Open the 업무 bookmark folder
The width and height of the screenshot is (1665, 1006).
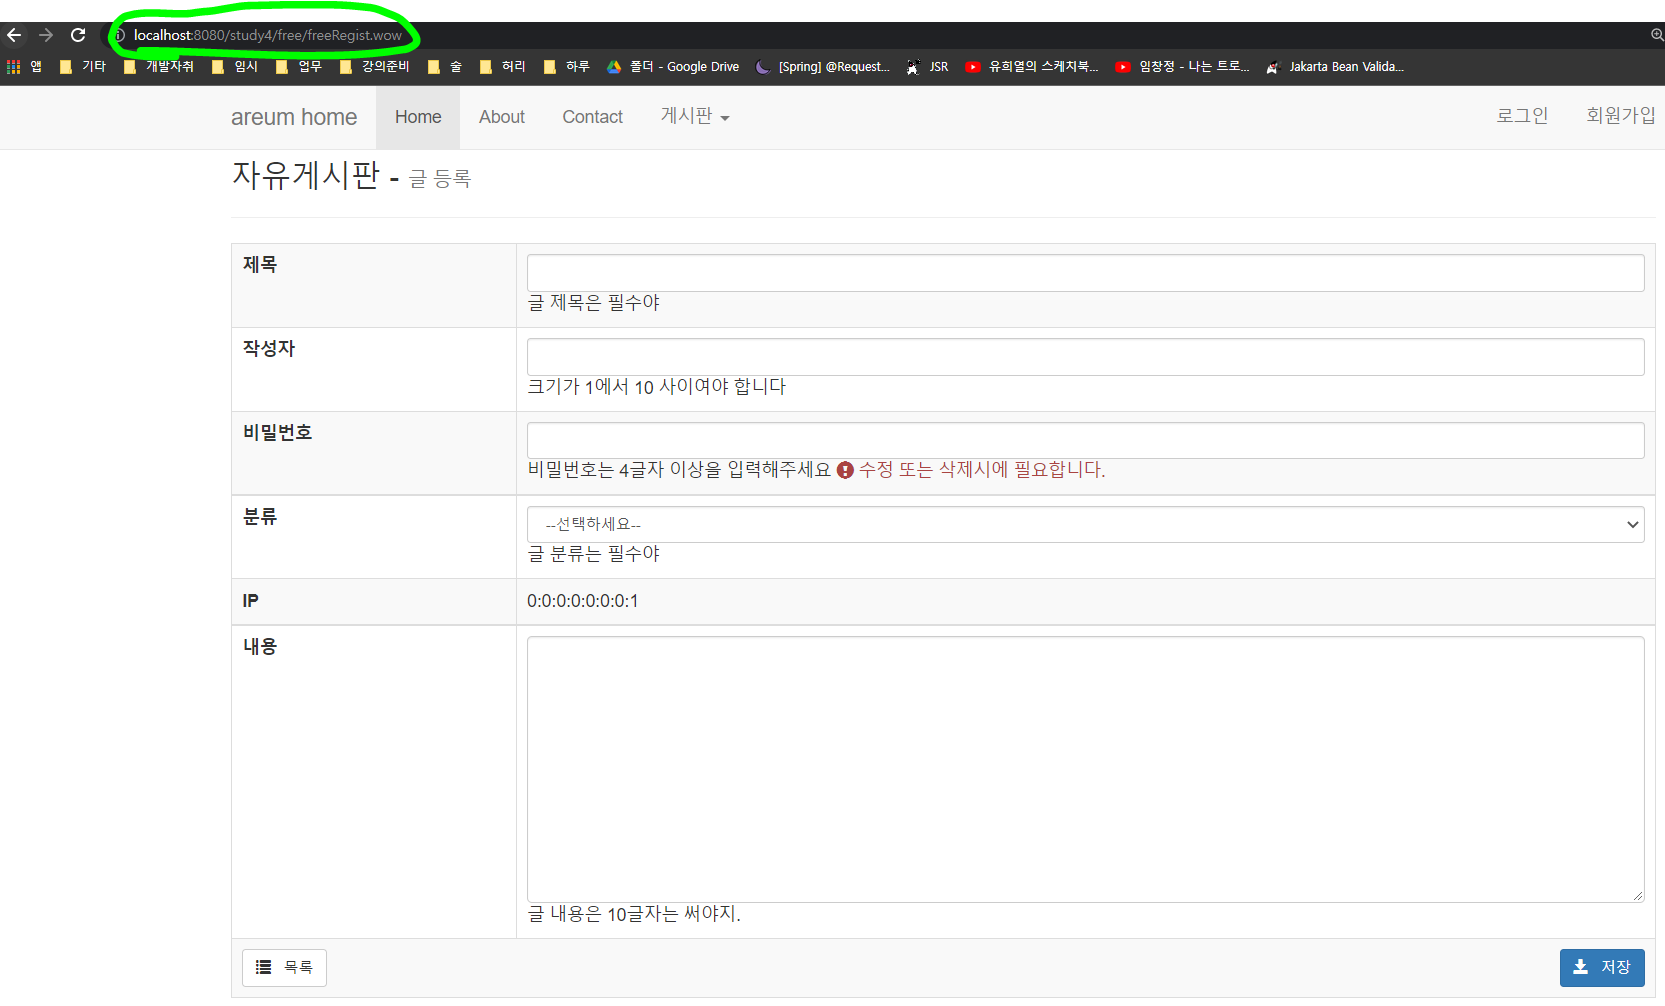(x=299, y=67)
